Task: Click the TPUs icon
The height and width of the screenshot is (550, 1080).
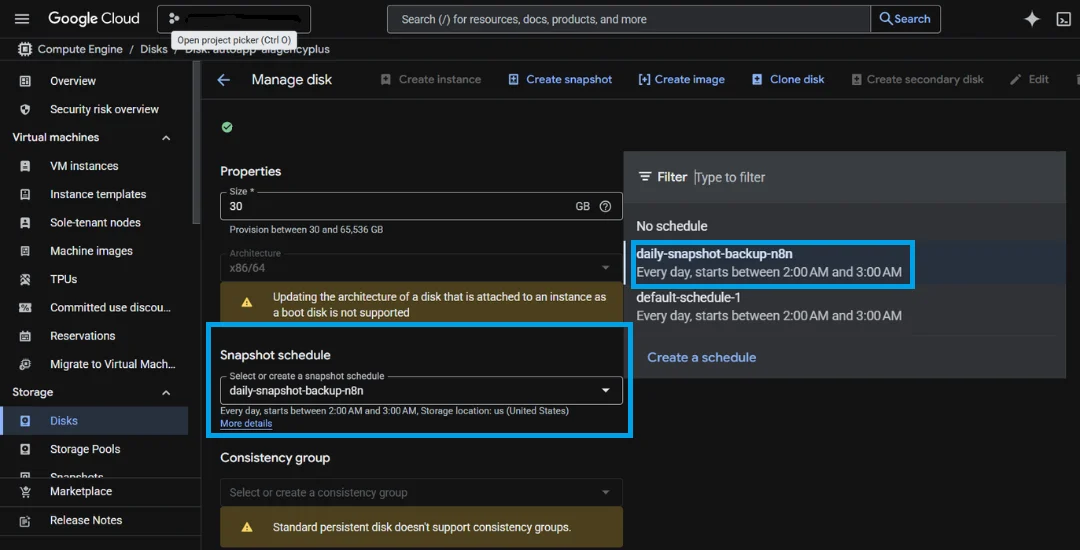Action: (25, 279)
